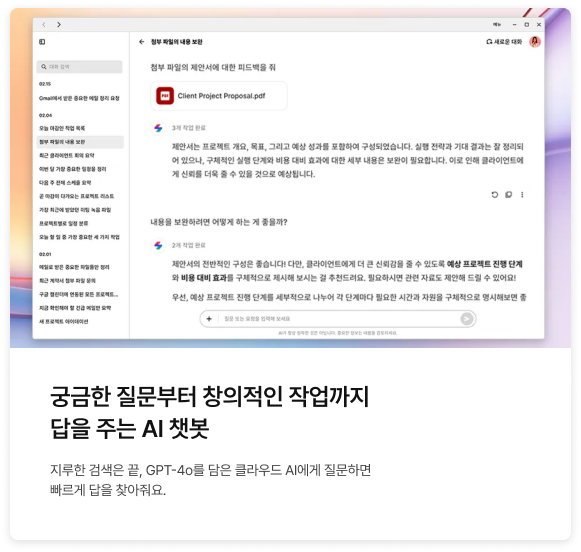Click the chat title 첨부 파일의 내용 보완 in header
Viewport: 581px width, 552px height.
(176, 42)
